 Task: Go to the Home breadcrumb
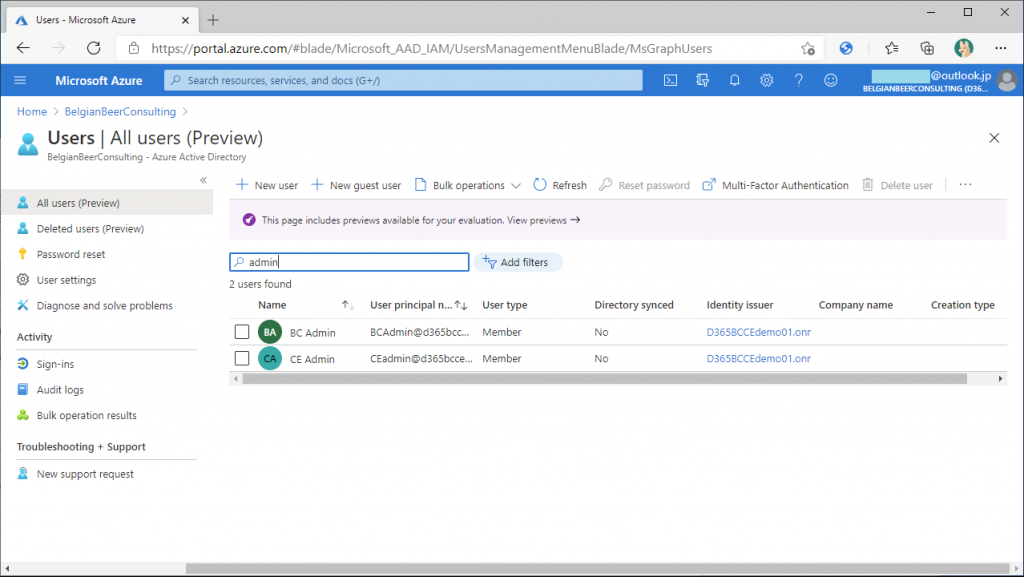pos(32,112)
